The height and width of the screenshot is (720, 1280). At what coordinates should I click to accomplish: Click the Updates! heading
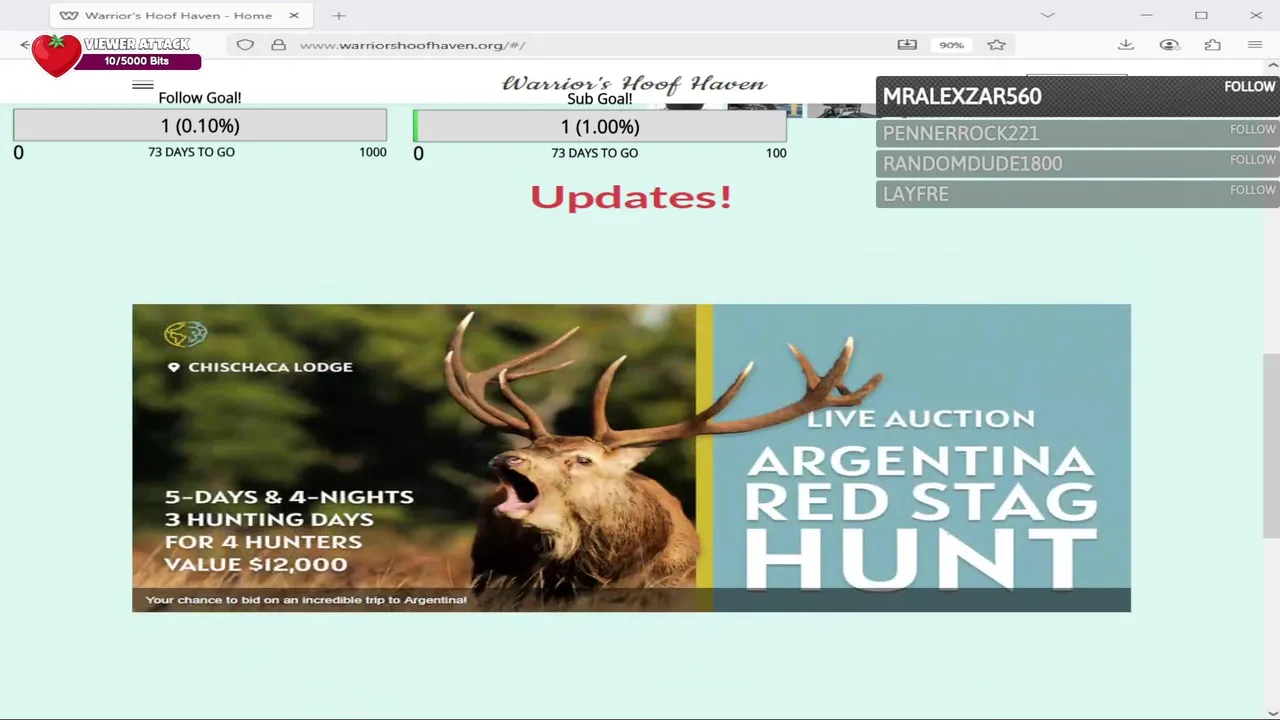click(x=631, y=196)
